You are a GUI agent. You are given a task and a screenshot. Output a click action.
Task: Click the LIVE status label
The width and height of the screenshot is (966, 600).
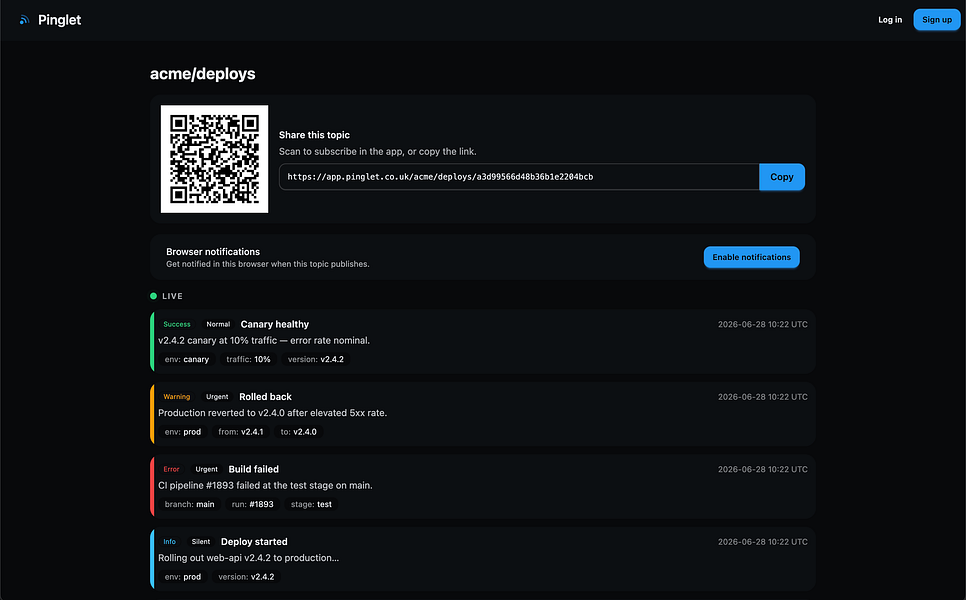(x=172, y=296)
